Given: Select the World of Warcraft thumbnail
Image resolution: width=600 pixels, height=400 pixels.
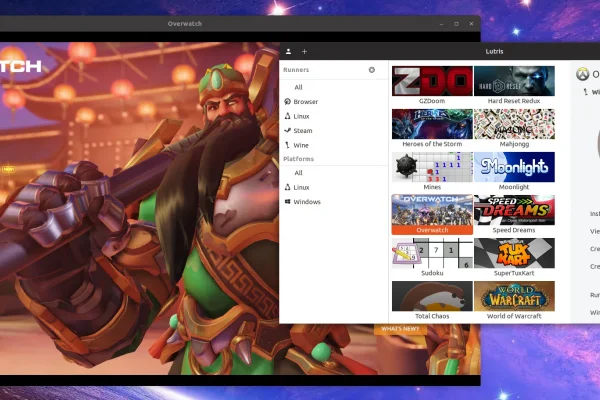Looking at the screenshot, I should tap(514, 296).
